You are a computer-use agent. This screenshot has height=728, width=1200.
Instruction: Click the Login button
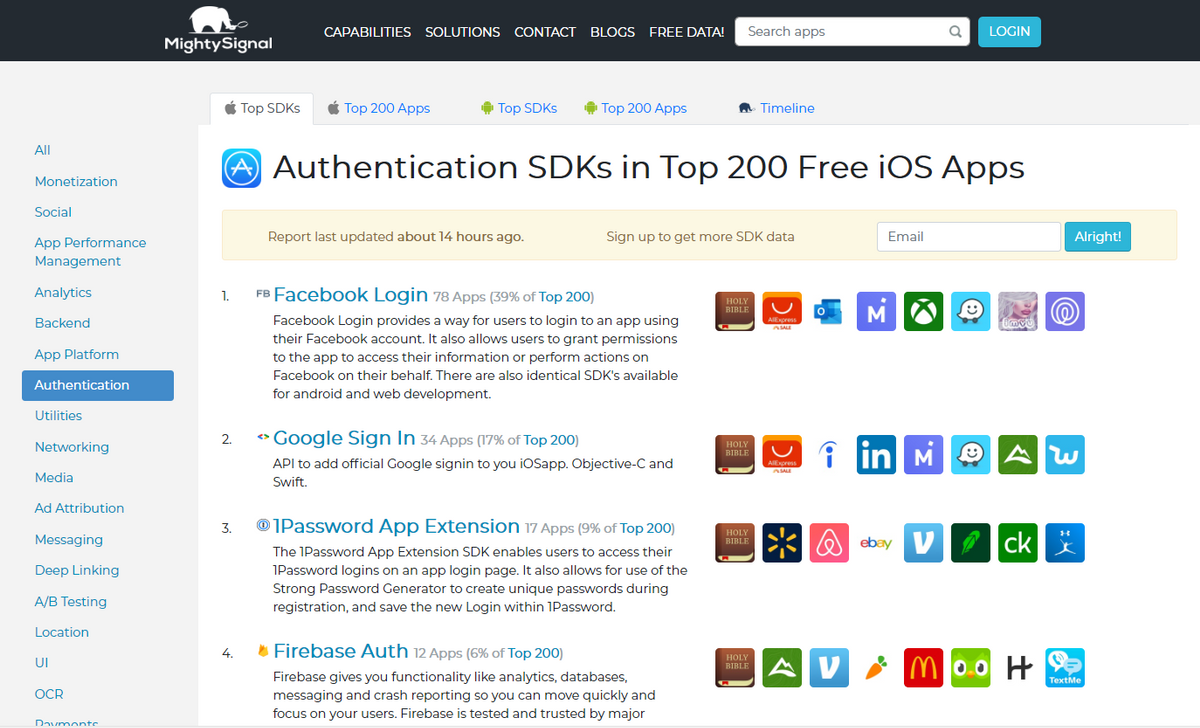(x=1009, y=32)
